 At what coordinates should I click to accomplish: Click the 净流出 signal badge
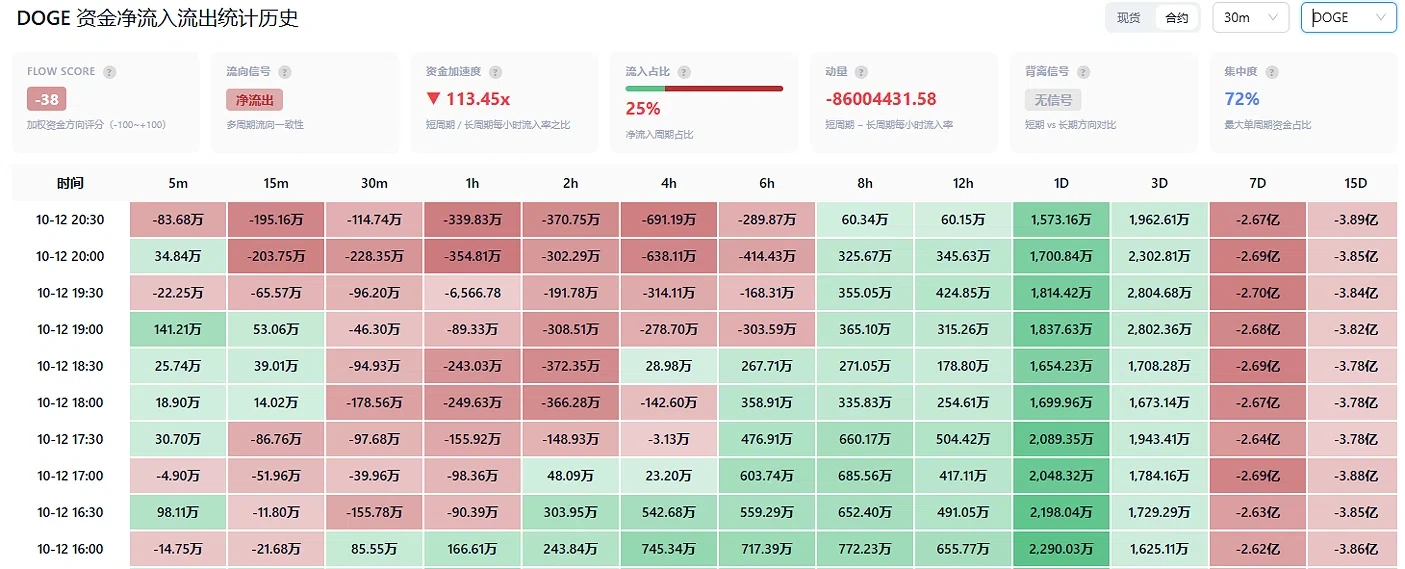coord(254,100)
